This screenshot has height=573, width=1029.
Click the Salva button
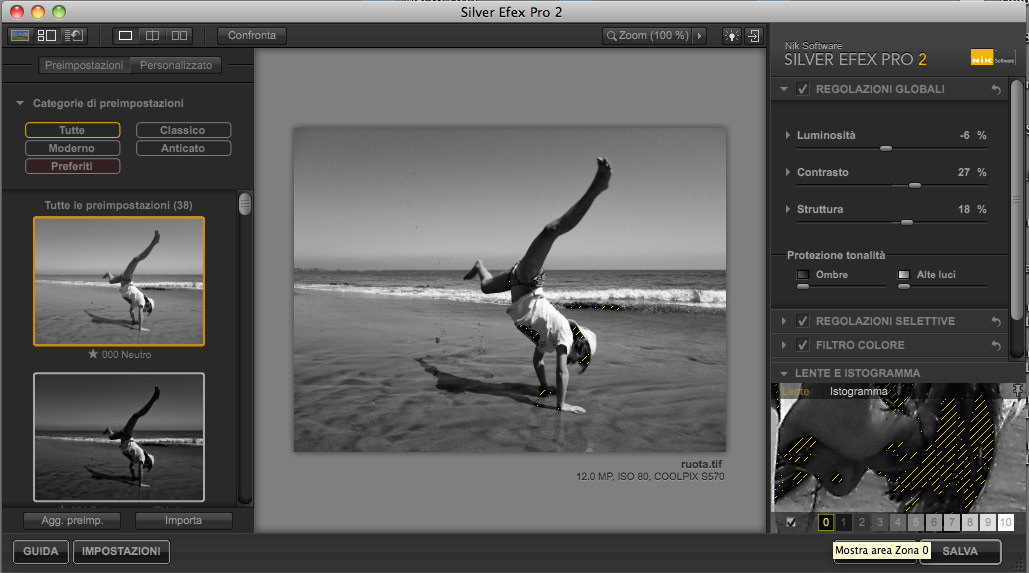[x=960, y=551]
